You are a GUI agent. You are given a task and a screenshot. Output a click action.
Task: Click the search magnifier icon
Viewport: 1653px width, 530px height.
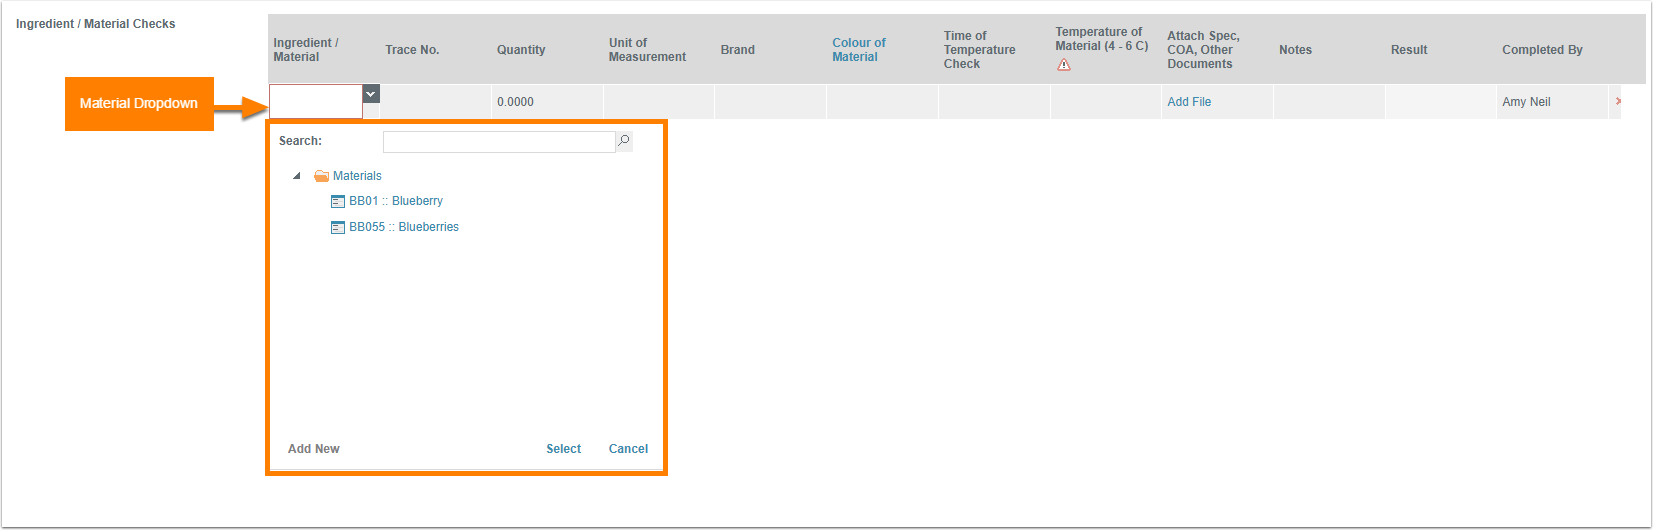624,141
